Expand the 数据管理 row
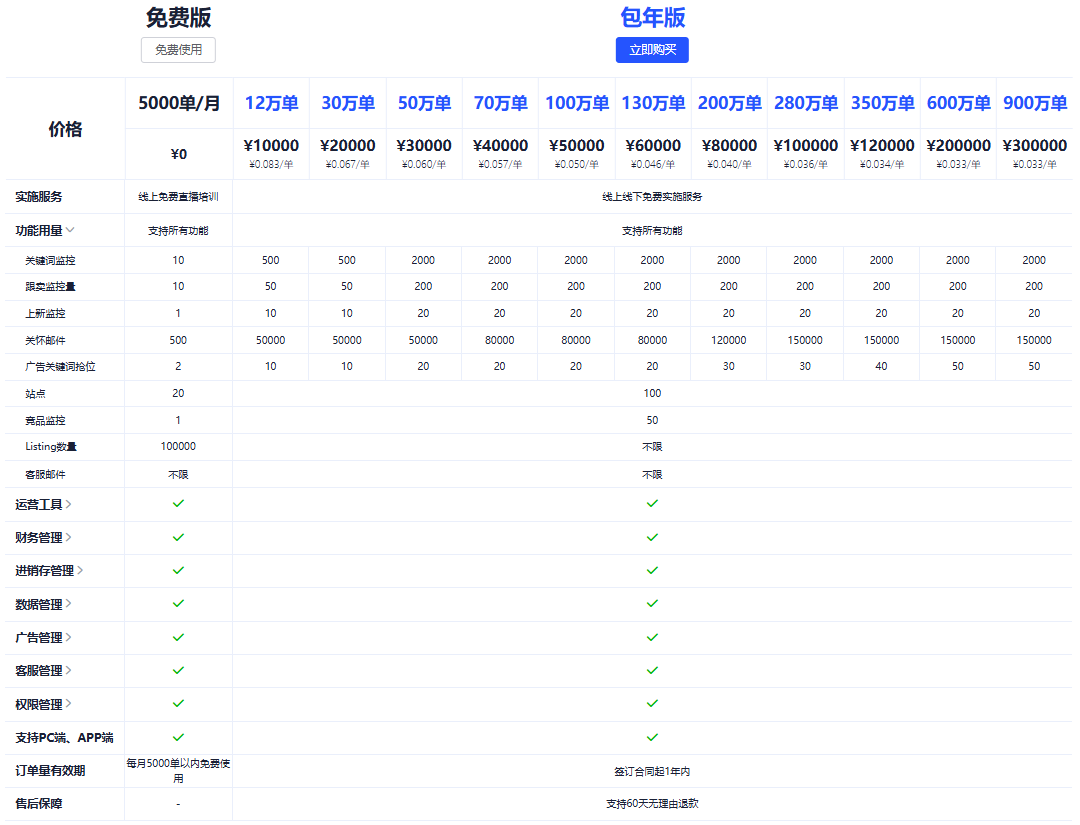Image resolution: width=1080 pixels, height=825 pixels. pos(69,604)
